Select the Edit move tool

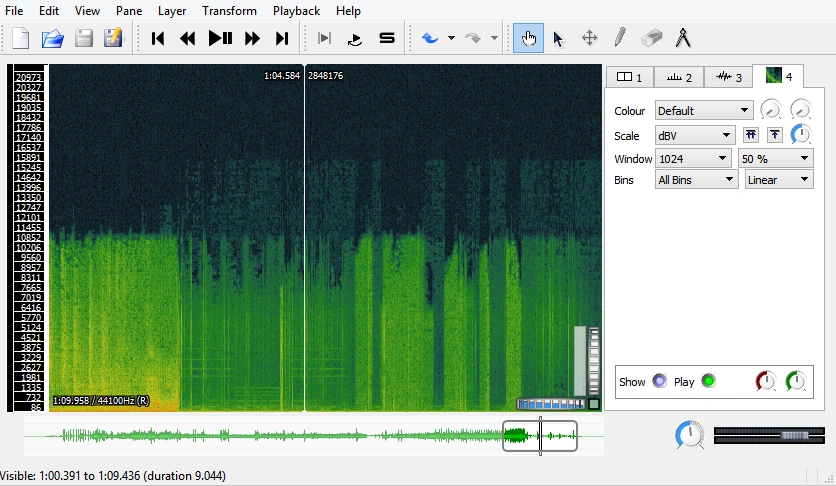coord(589,39)
